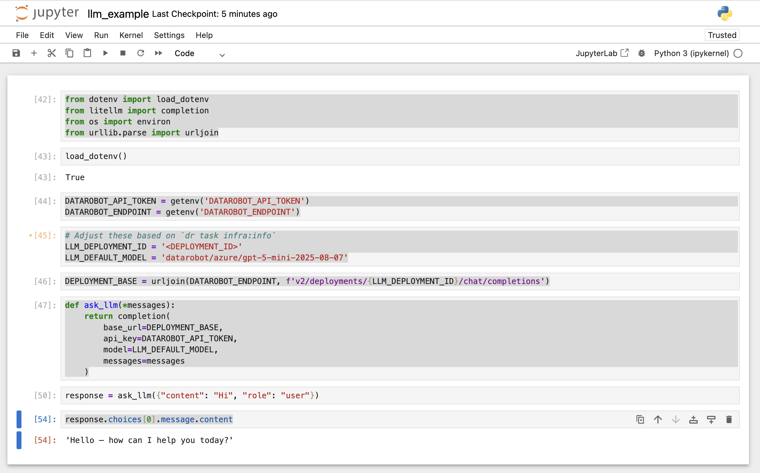Select the True output text
The image size is (760, 473).
75,177
